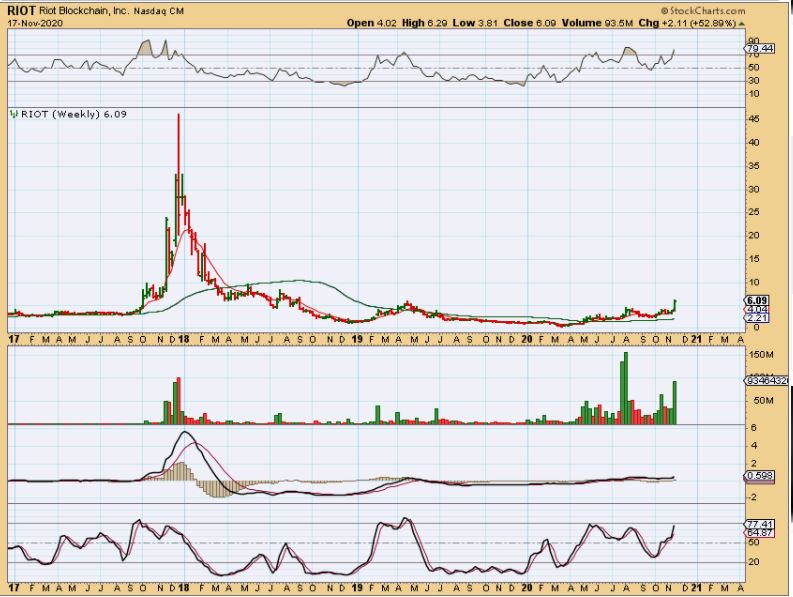Screen dimensions: 793x597
Task: Click the 150M volume axis label
Action: [761, 355]
